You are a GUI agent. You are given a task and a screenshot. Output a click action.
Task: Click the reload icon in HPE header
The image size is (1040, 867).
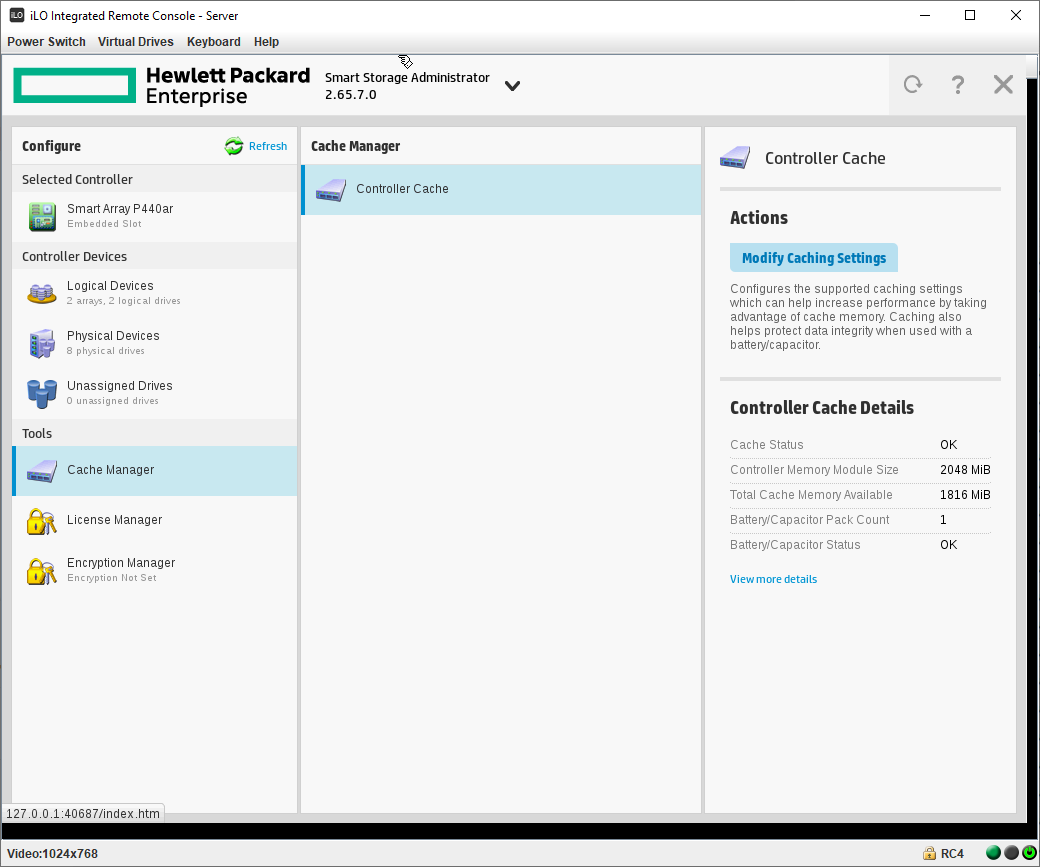click(x=913, y=84)
